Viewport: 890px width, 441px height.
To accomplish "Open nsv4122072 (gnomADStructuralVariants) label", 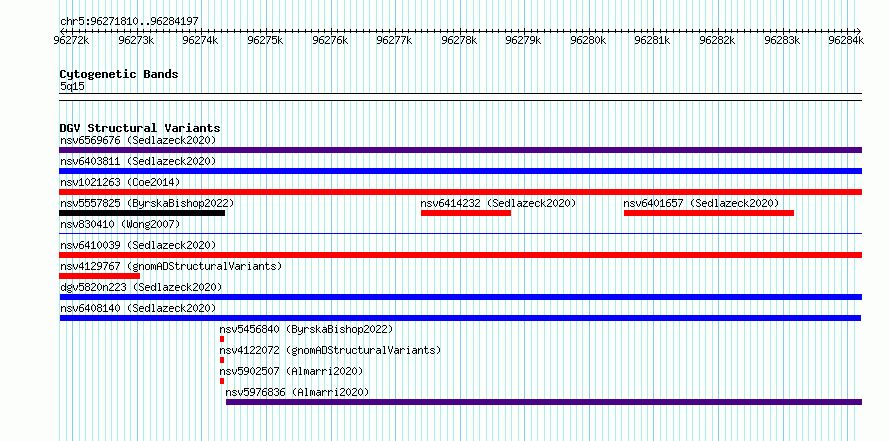I will click(330, 350).
